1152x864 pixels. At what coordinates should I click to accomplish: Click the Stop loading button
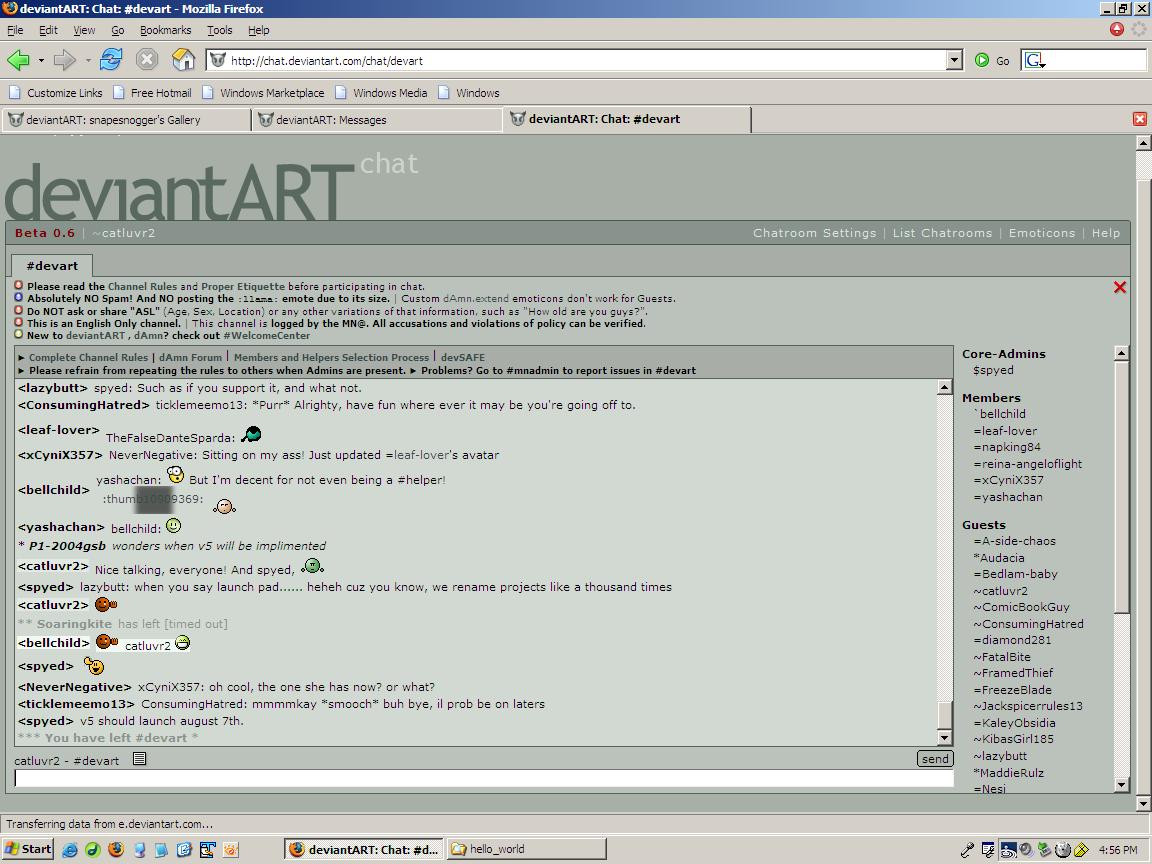click(x=147, y=60)
